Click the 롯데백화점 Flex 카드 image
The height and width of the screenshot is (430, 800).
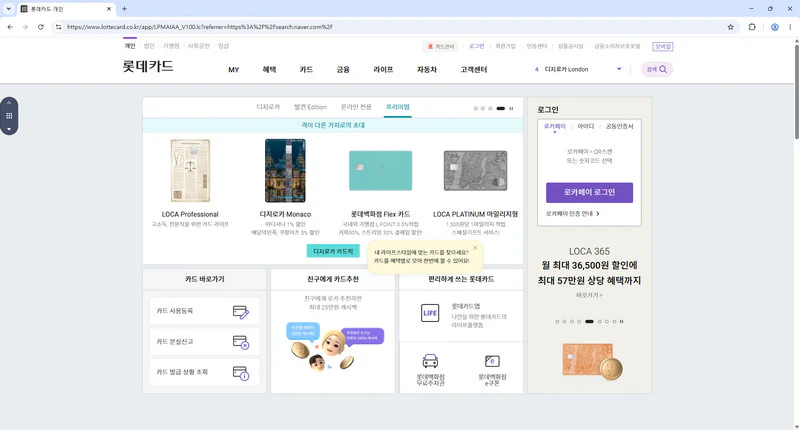(380, 170)
